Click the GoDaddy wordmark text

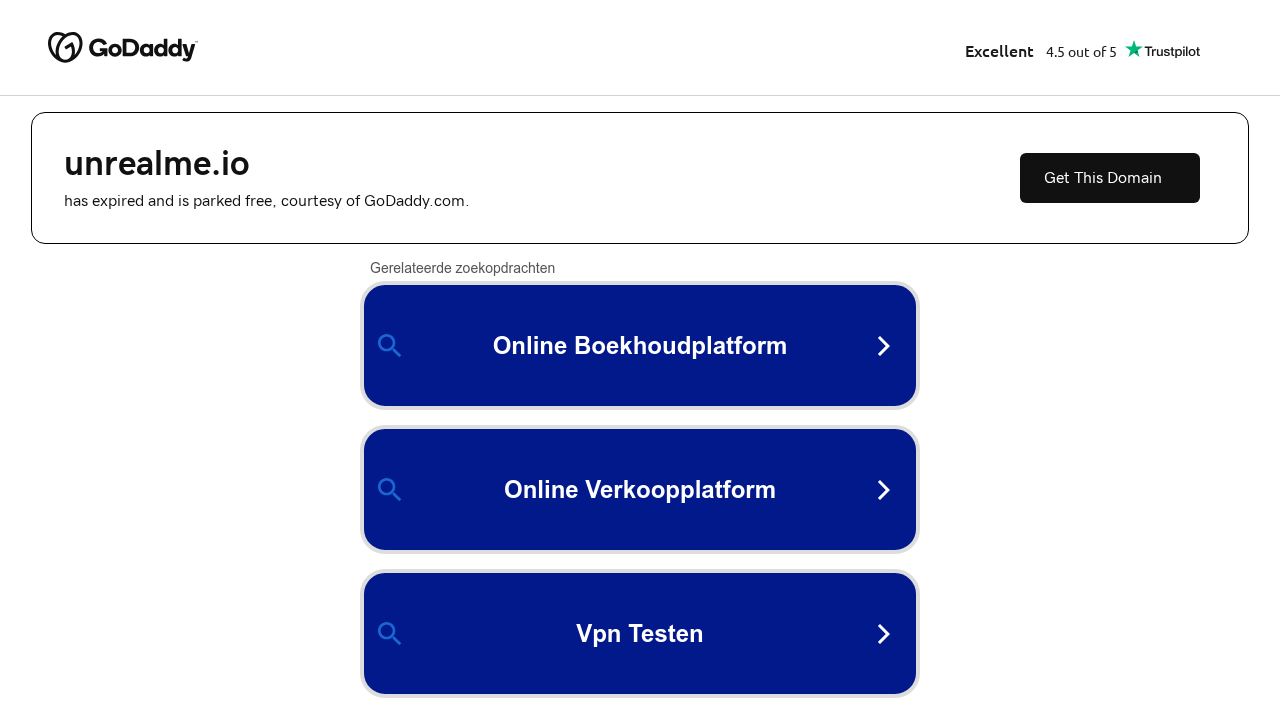pos(142,48)
